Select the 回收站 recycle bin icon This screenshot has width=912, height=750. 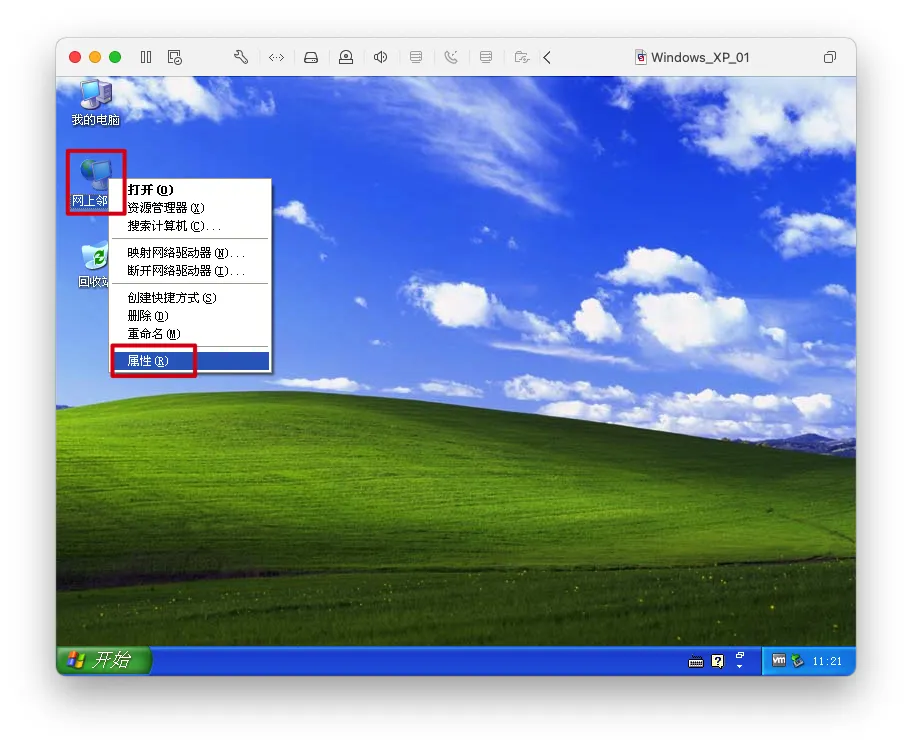click(93, 265)
